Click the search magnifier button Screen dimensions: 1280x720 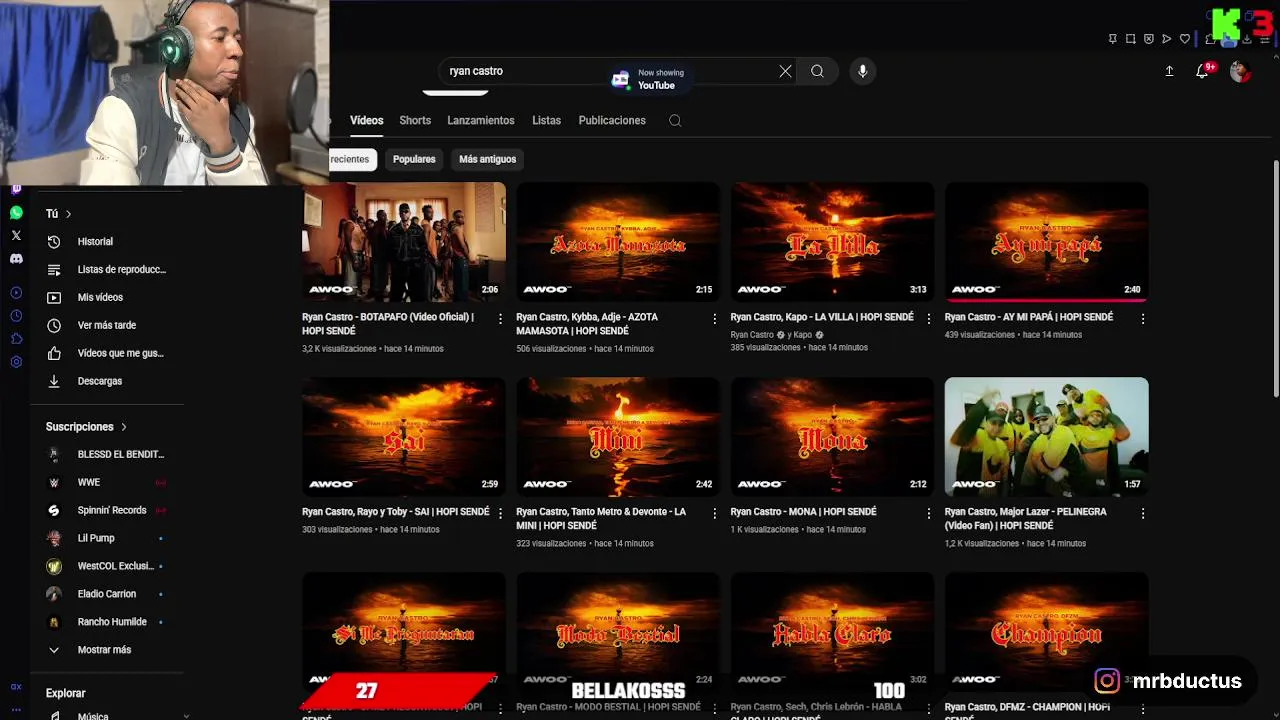pyautogui.click(x=817, y=71)
